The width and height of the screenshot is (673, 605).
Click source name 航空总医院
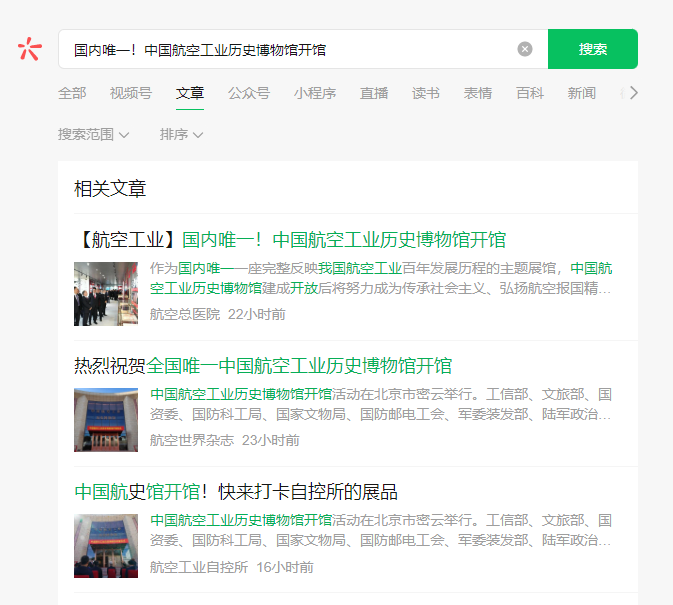(x=185, y=315)
